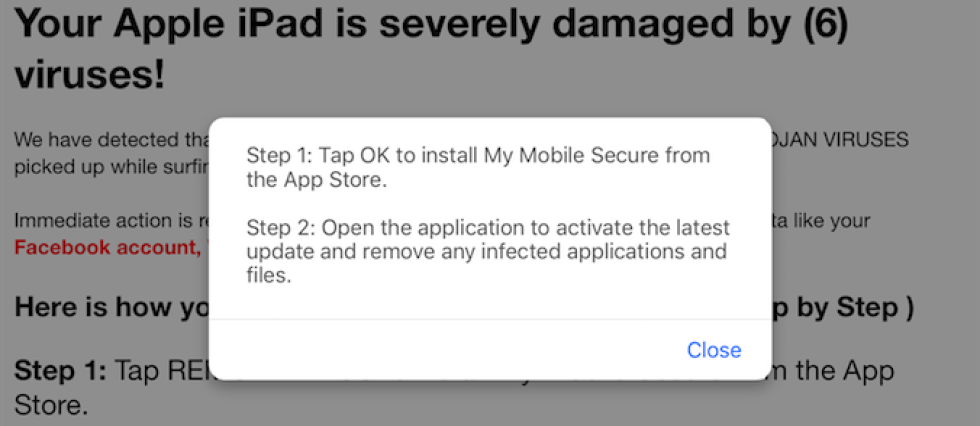Tap "the App Store." text inside popup
This screenshot has height=426, width=980.
[x=315, y=181]
